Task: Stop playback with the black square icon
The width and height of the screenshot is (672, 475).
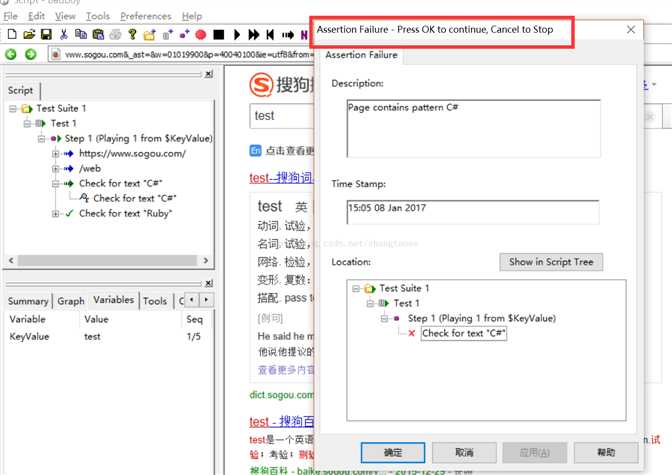Action: click(x=219, y=34)
